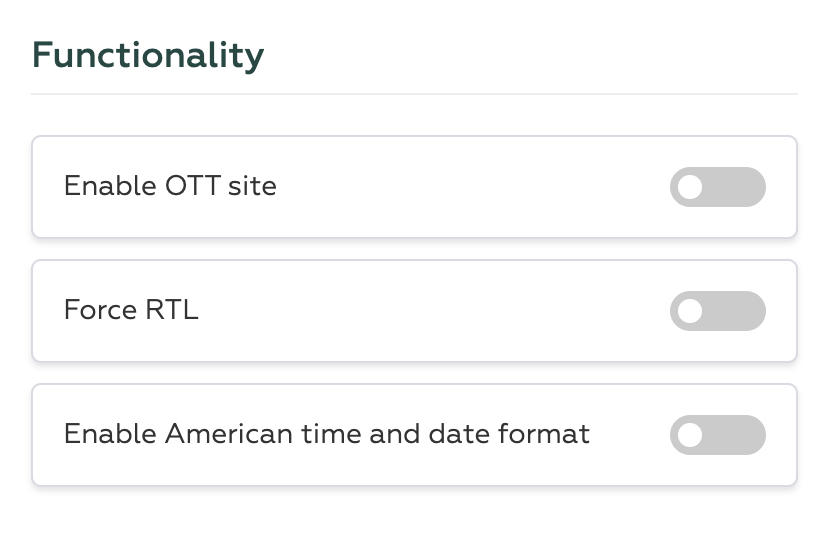Click the grey track of the Force RTL switch
This screenshot has width=830, height=536.
pos(740,311)
